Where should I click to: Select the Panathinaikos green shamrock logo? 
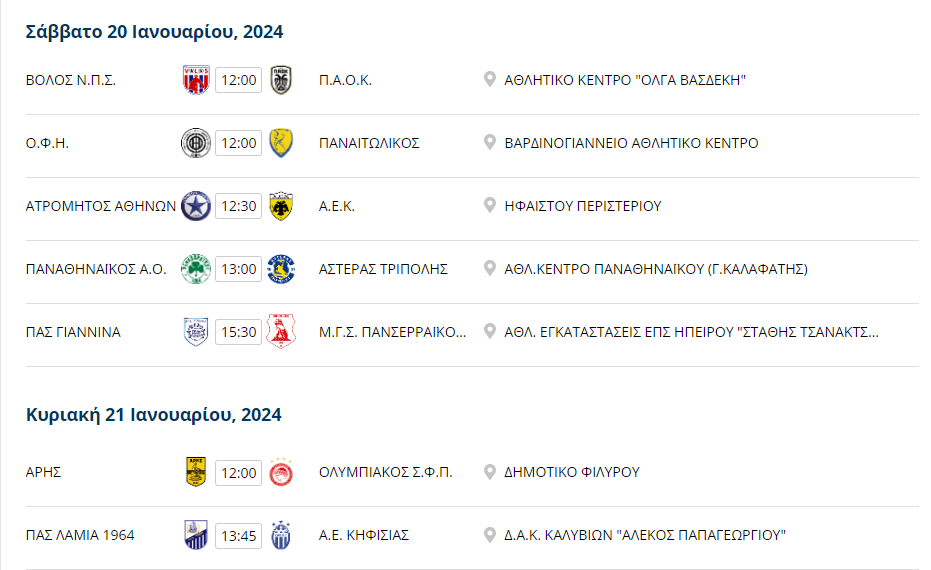point(196,269)
